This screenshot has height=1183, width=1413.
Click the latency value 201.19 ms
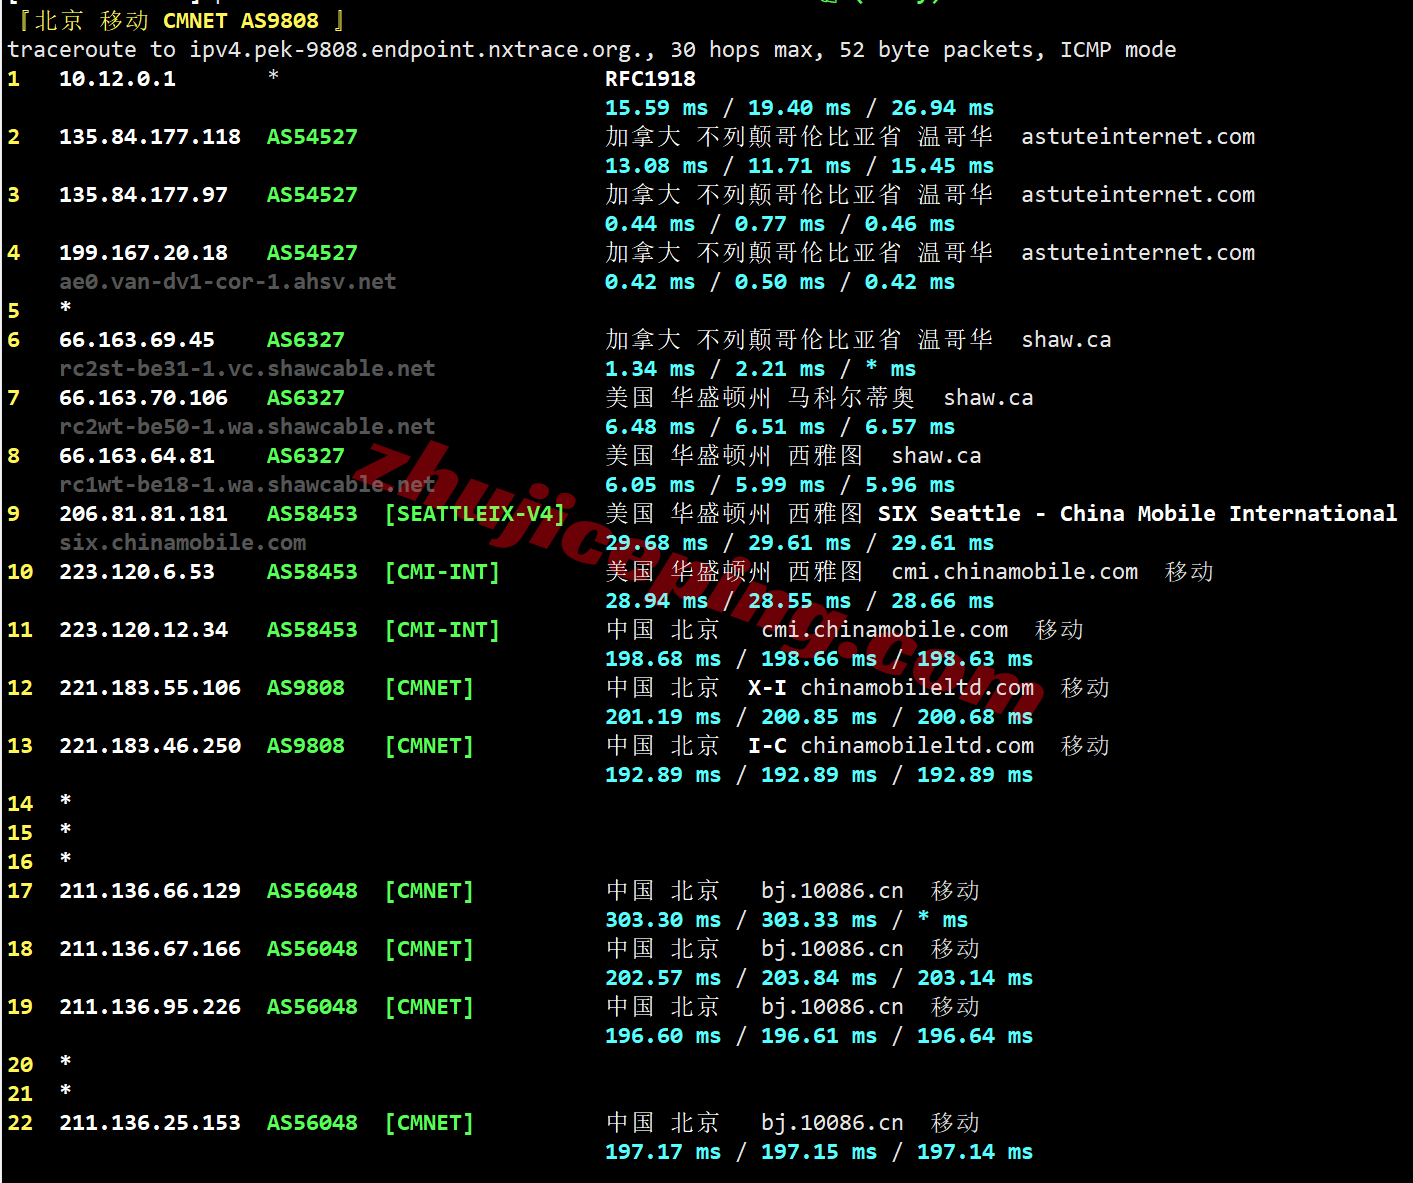pyautogui.click(x=663, y=717)
